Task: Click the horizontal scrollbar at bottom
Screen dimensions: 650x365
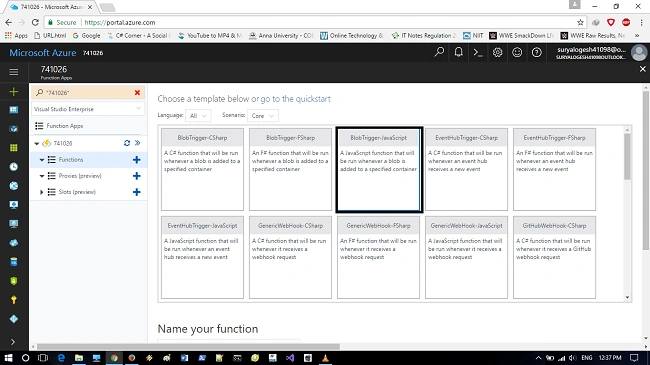Action: point(188,347)
